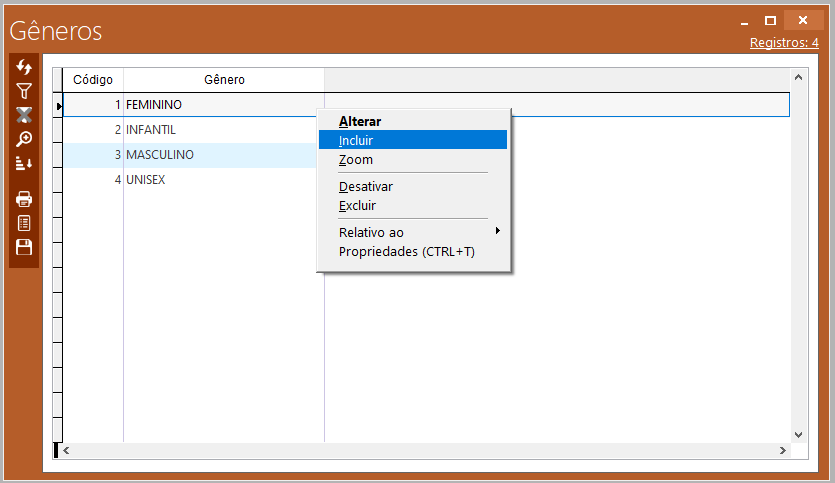Viewport: 835px width, 483px height.
Task: Click the floppy disk save icon
Action: (x=24, y=247)
